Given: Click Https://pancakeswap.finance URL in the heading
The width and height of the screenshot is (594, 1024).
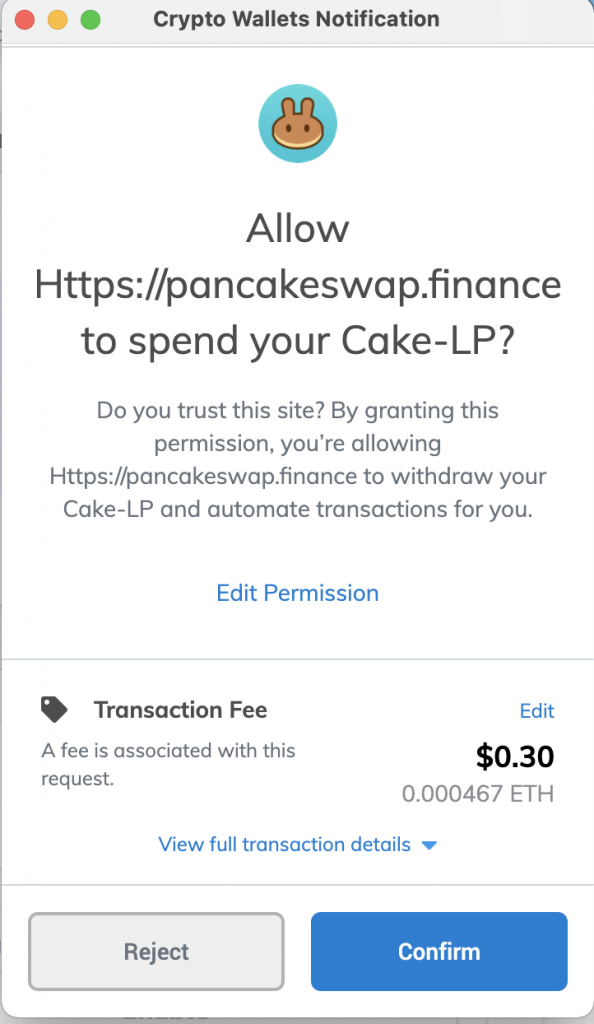Looking at the screenshot, I should tap(298, 285).
